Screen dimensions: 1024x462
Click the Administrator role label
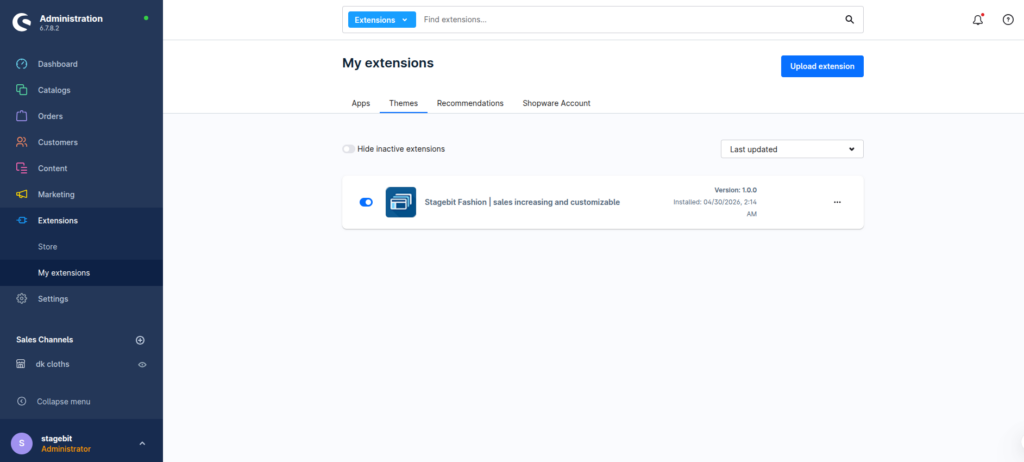[x=66, y=449]
